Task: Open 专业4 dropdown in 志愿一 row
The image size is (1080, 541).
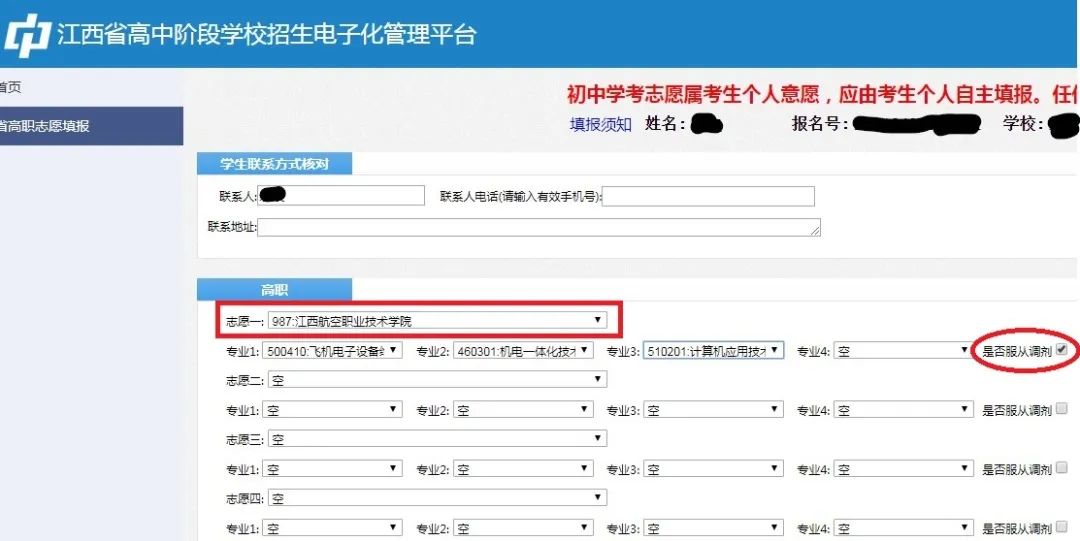Action: point(903,351)
